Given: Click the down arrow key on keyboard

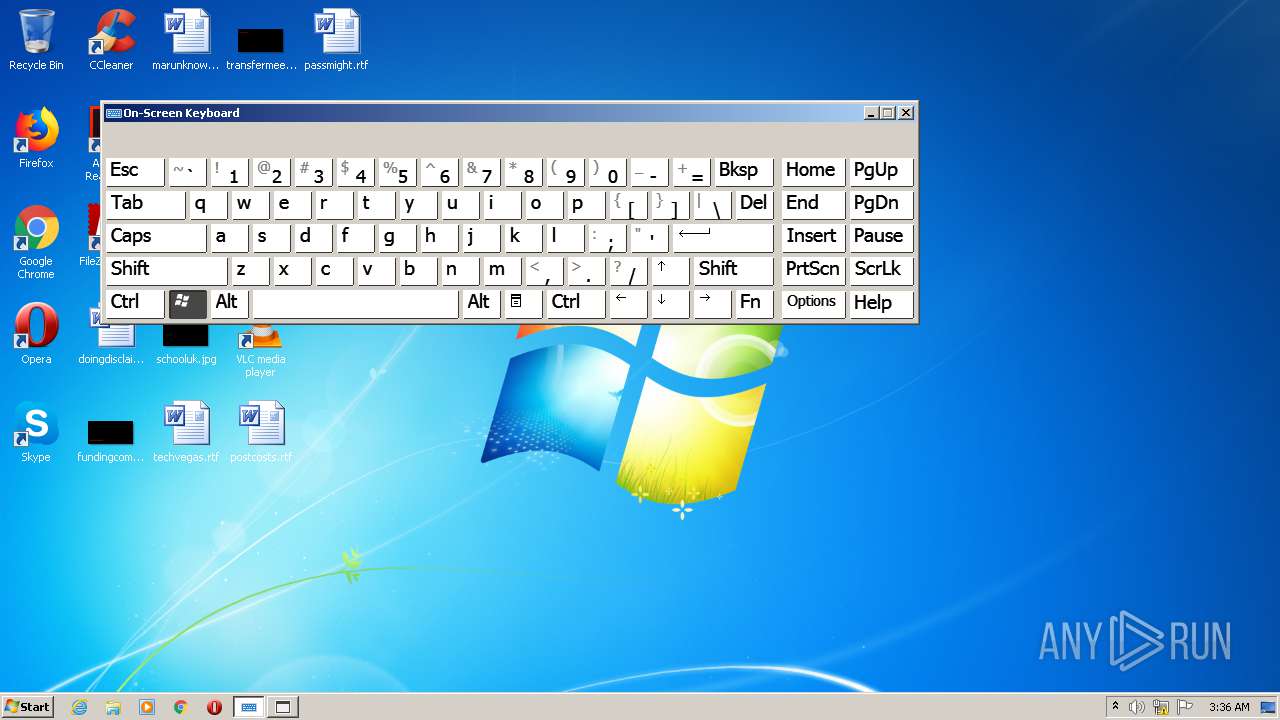Looking at the screenshot, I should pyautogui.click(x=670, y=303).
